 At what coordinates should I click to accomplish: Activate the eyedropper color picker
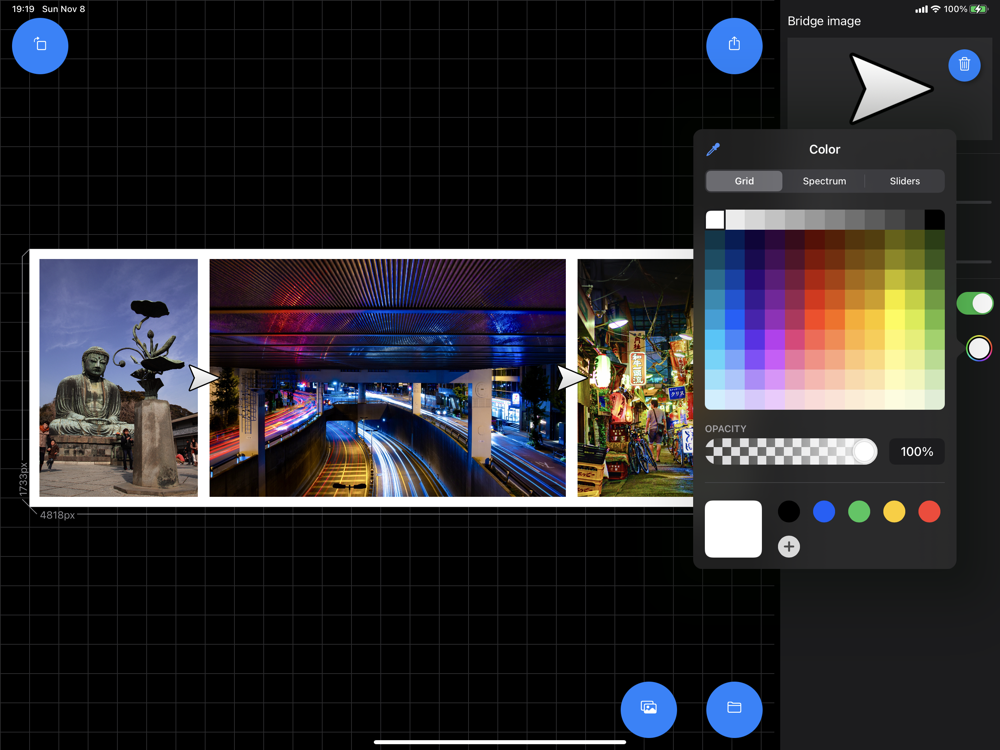pos(713,149)
